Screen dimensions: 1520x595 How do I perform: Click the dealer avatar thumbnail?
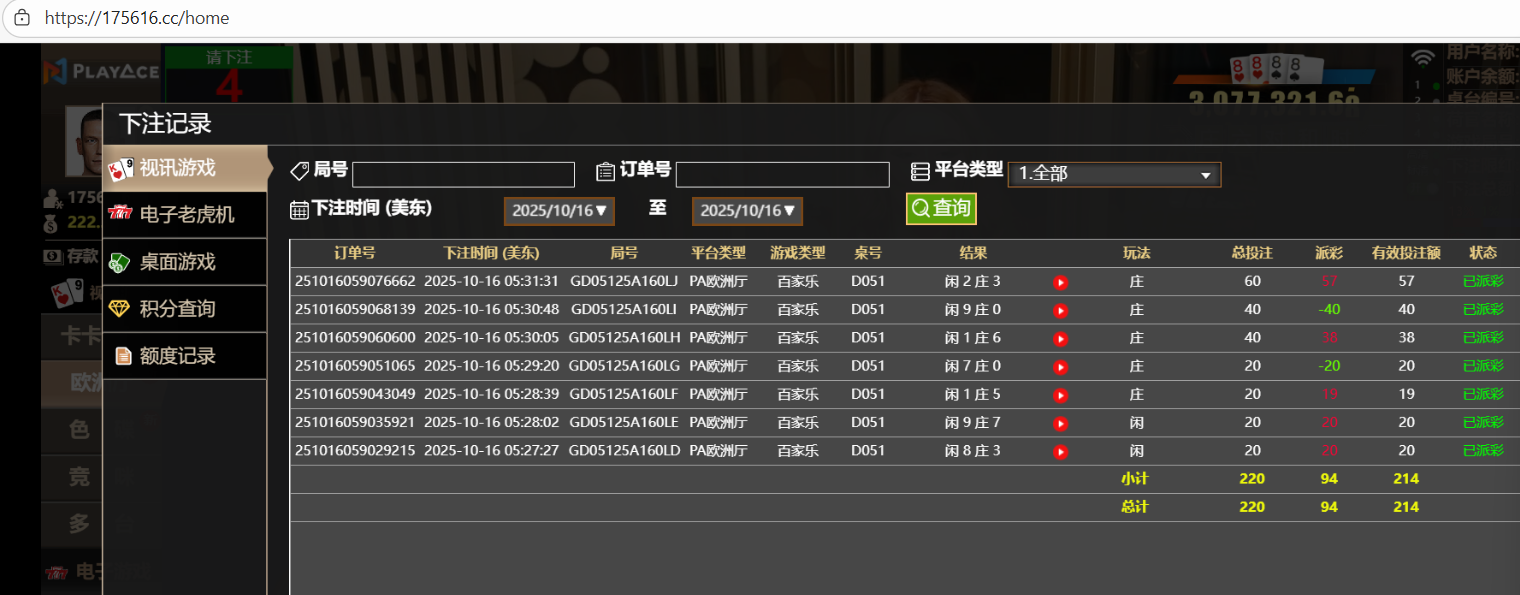84,140
